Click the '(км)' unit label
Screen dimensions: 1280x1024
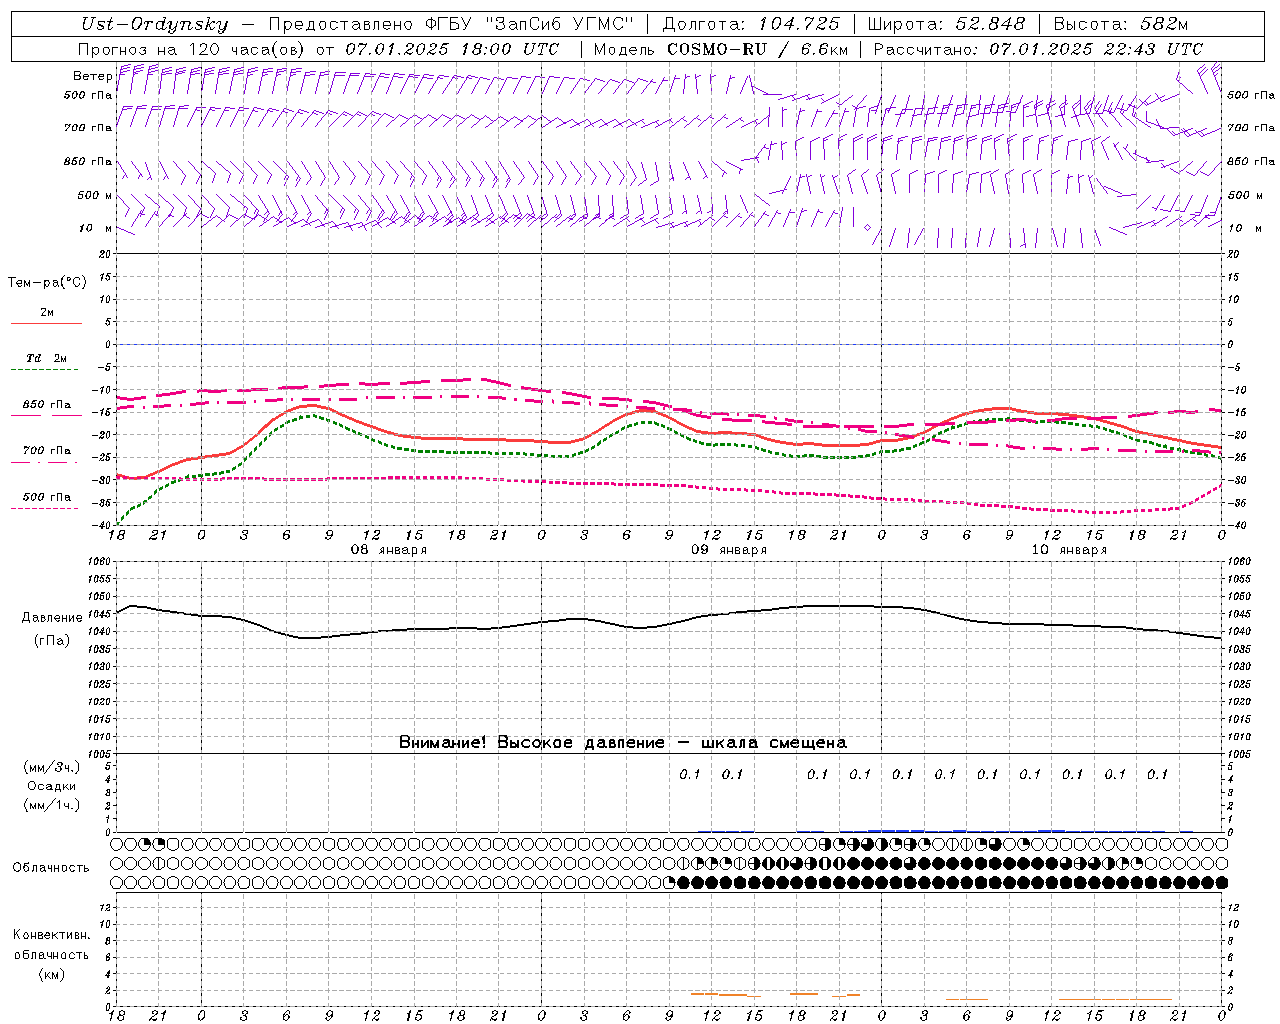[x=52, y=974]
